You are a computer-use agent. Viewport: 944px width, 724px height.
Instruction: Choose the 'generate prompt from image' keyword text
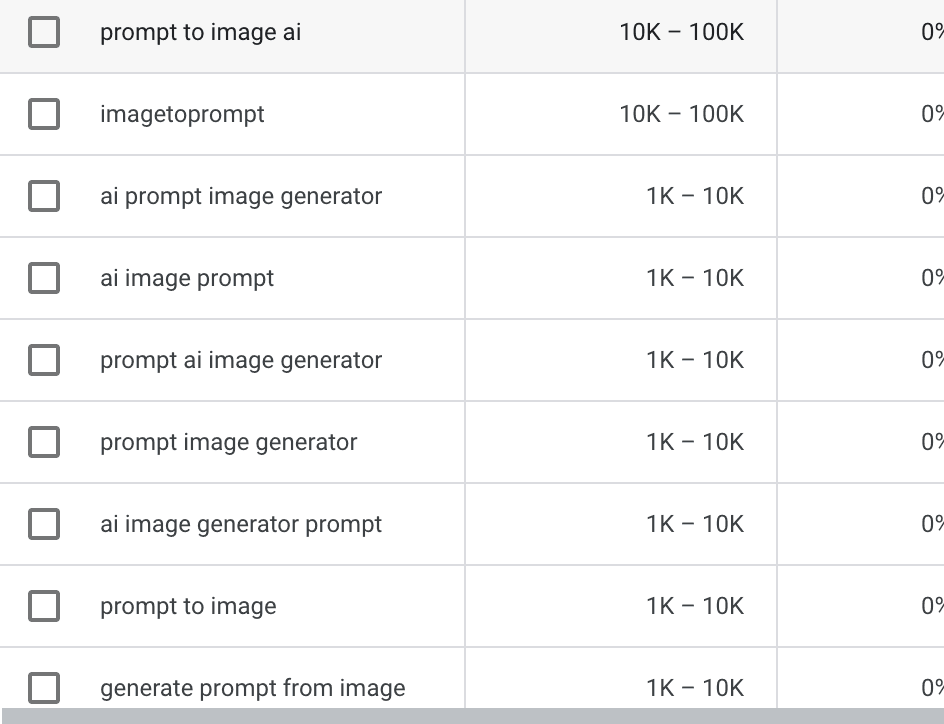tap(252, 688)
